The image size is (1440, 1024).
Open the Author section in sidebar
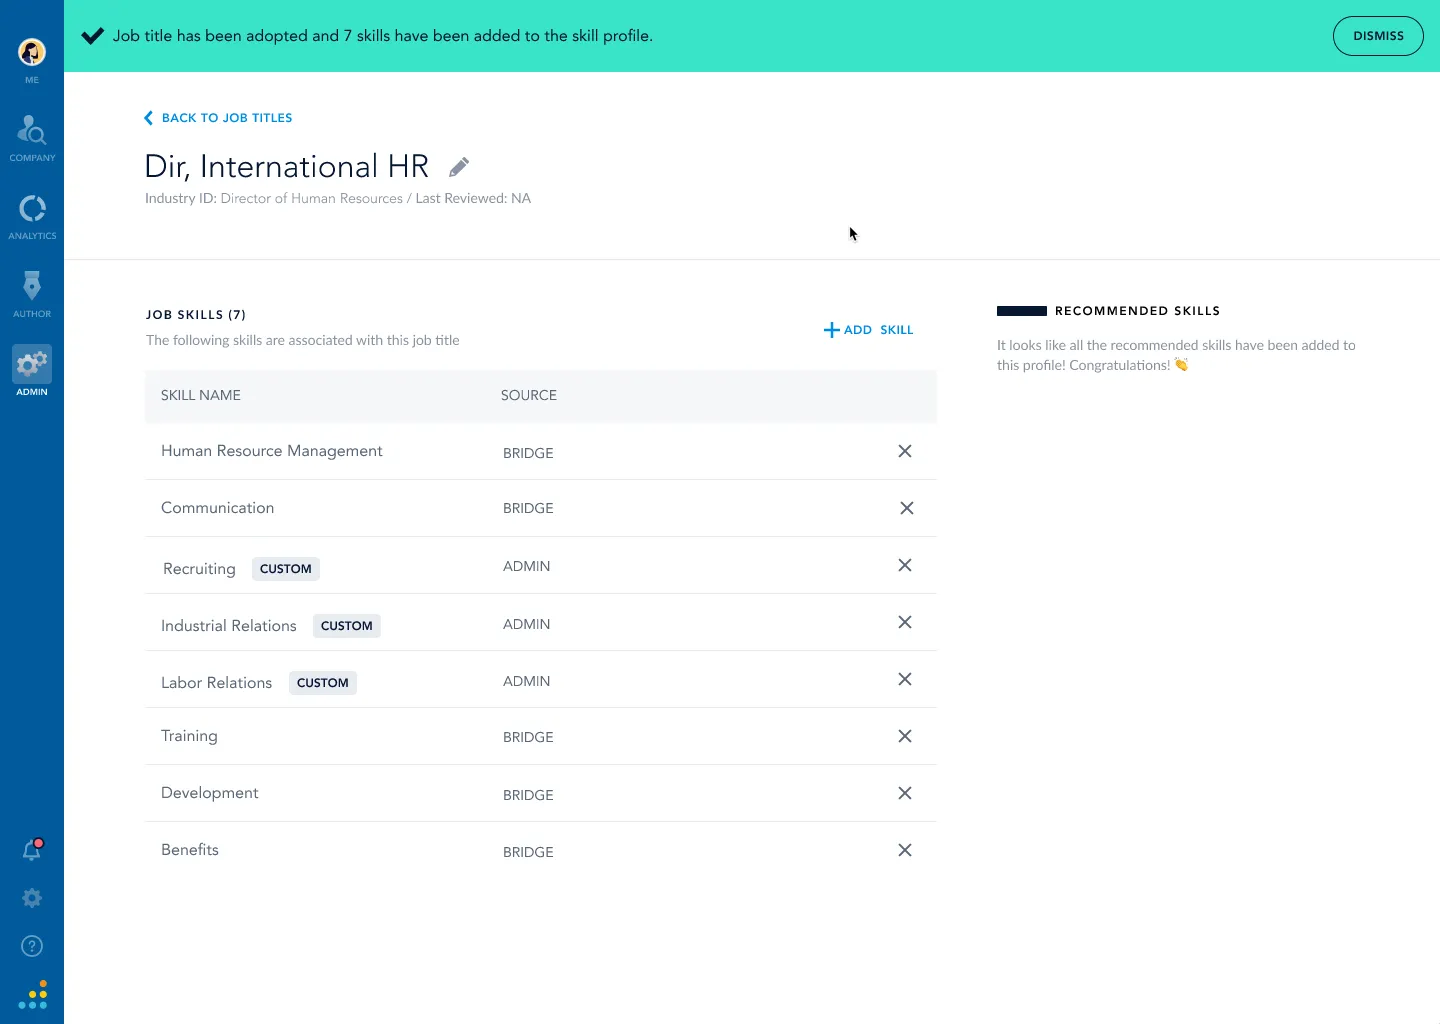pos(32,294)
